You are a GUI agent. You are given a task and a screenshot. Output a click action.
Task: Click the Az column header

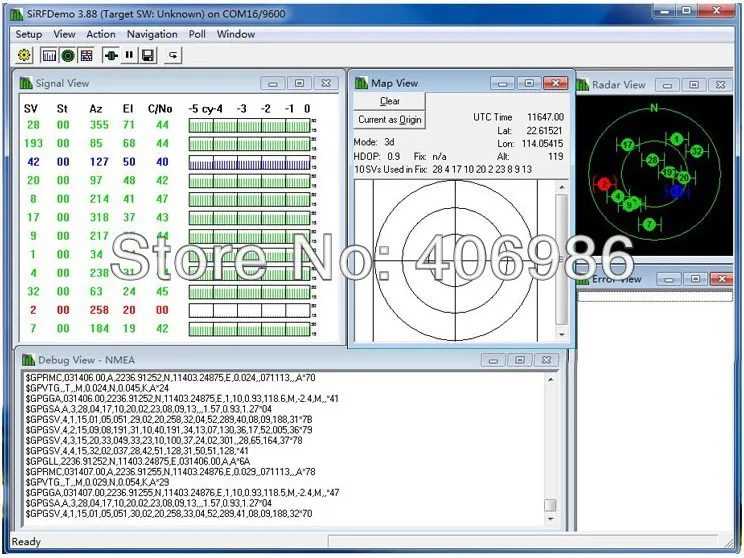[96, 109]
